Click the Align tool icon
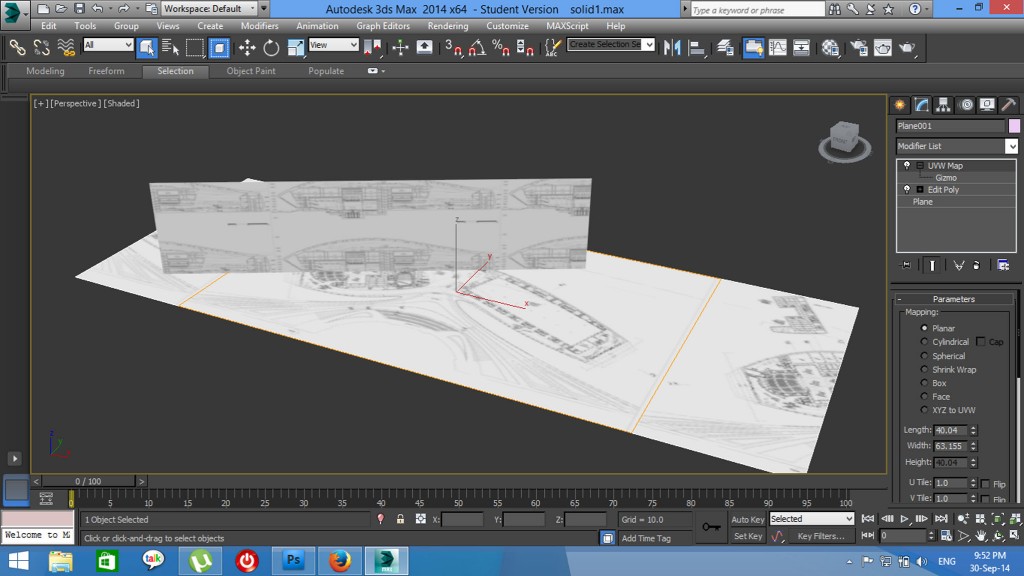This screenshot has height=576, width=1024. click(x=697, y=47)
